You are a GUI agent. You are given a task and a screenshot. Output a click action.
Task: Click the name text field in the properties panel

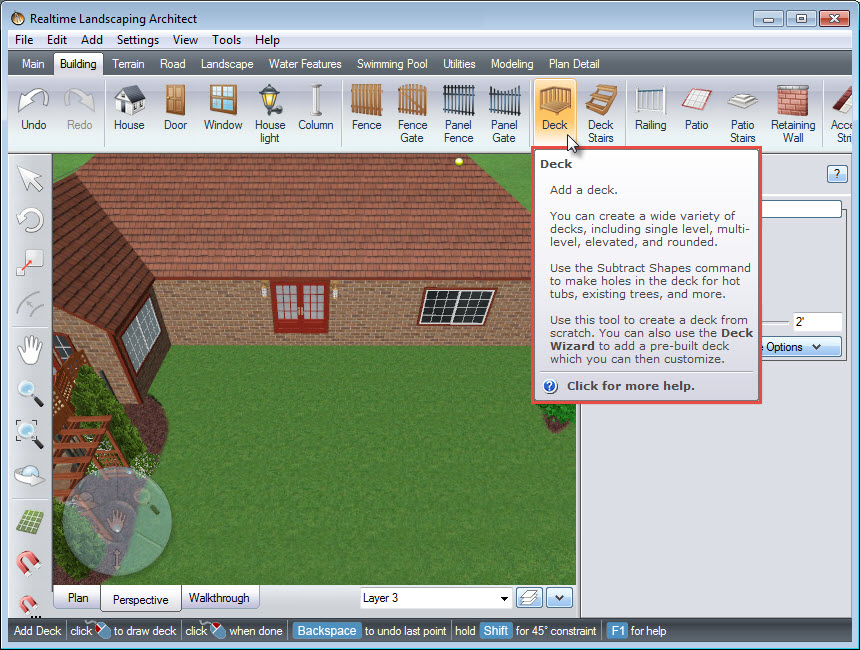point(801,209)
